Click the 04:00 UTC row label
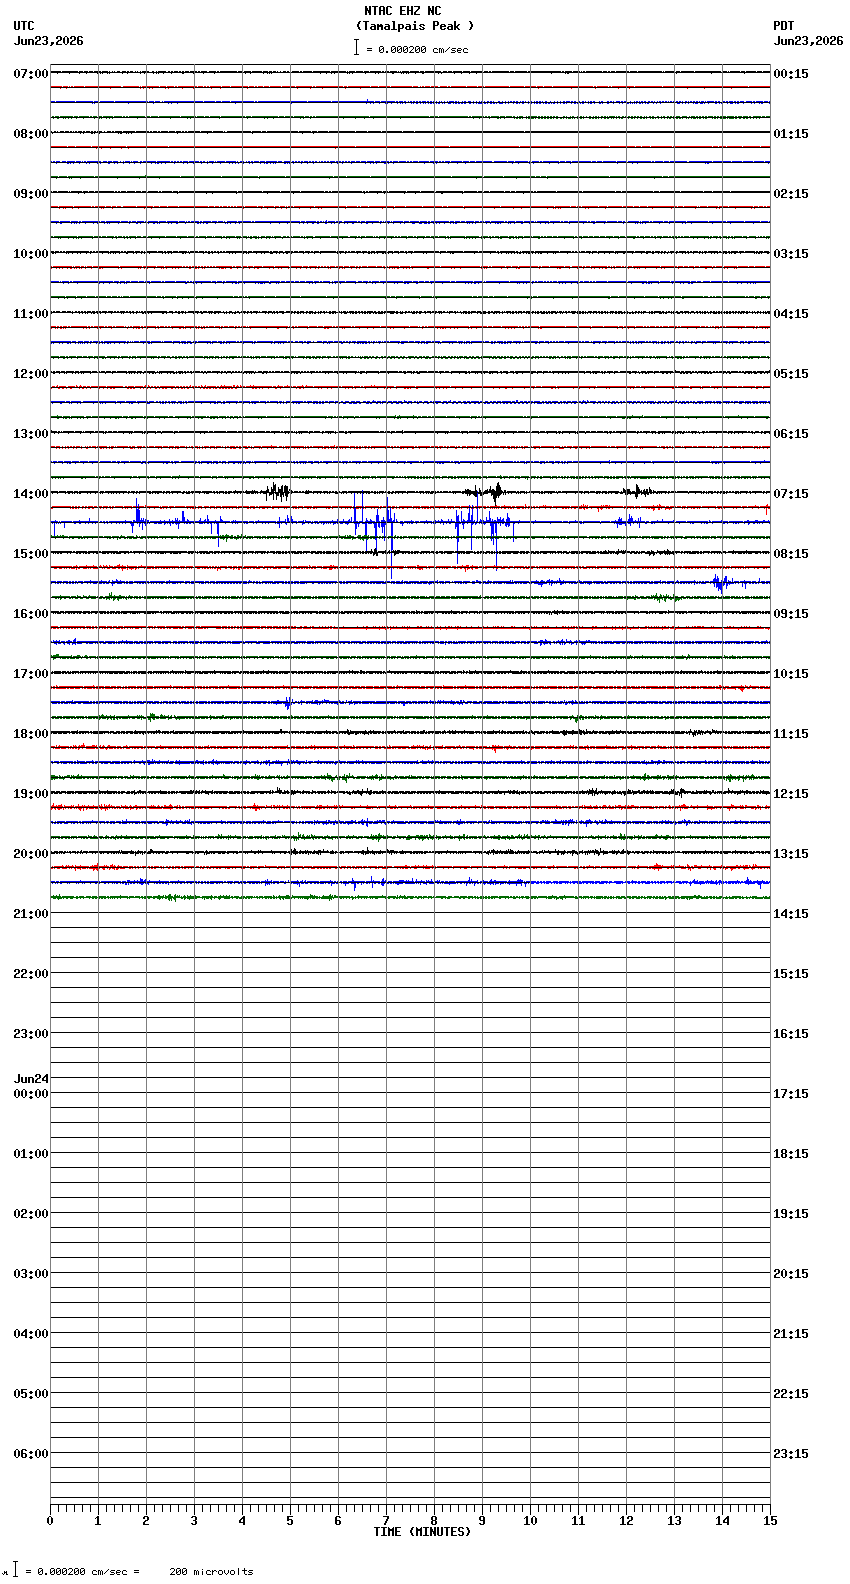 tap(31, 1334)
